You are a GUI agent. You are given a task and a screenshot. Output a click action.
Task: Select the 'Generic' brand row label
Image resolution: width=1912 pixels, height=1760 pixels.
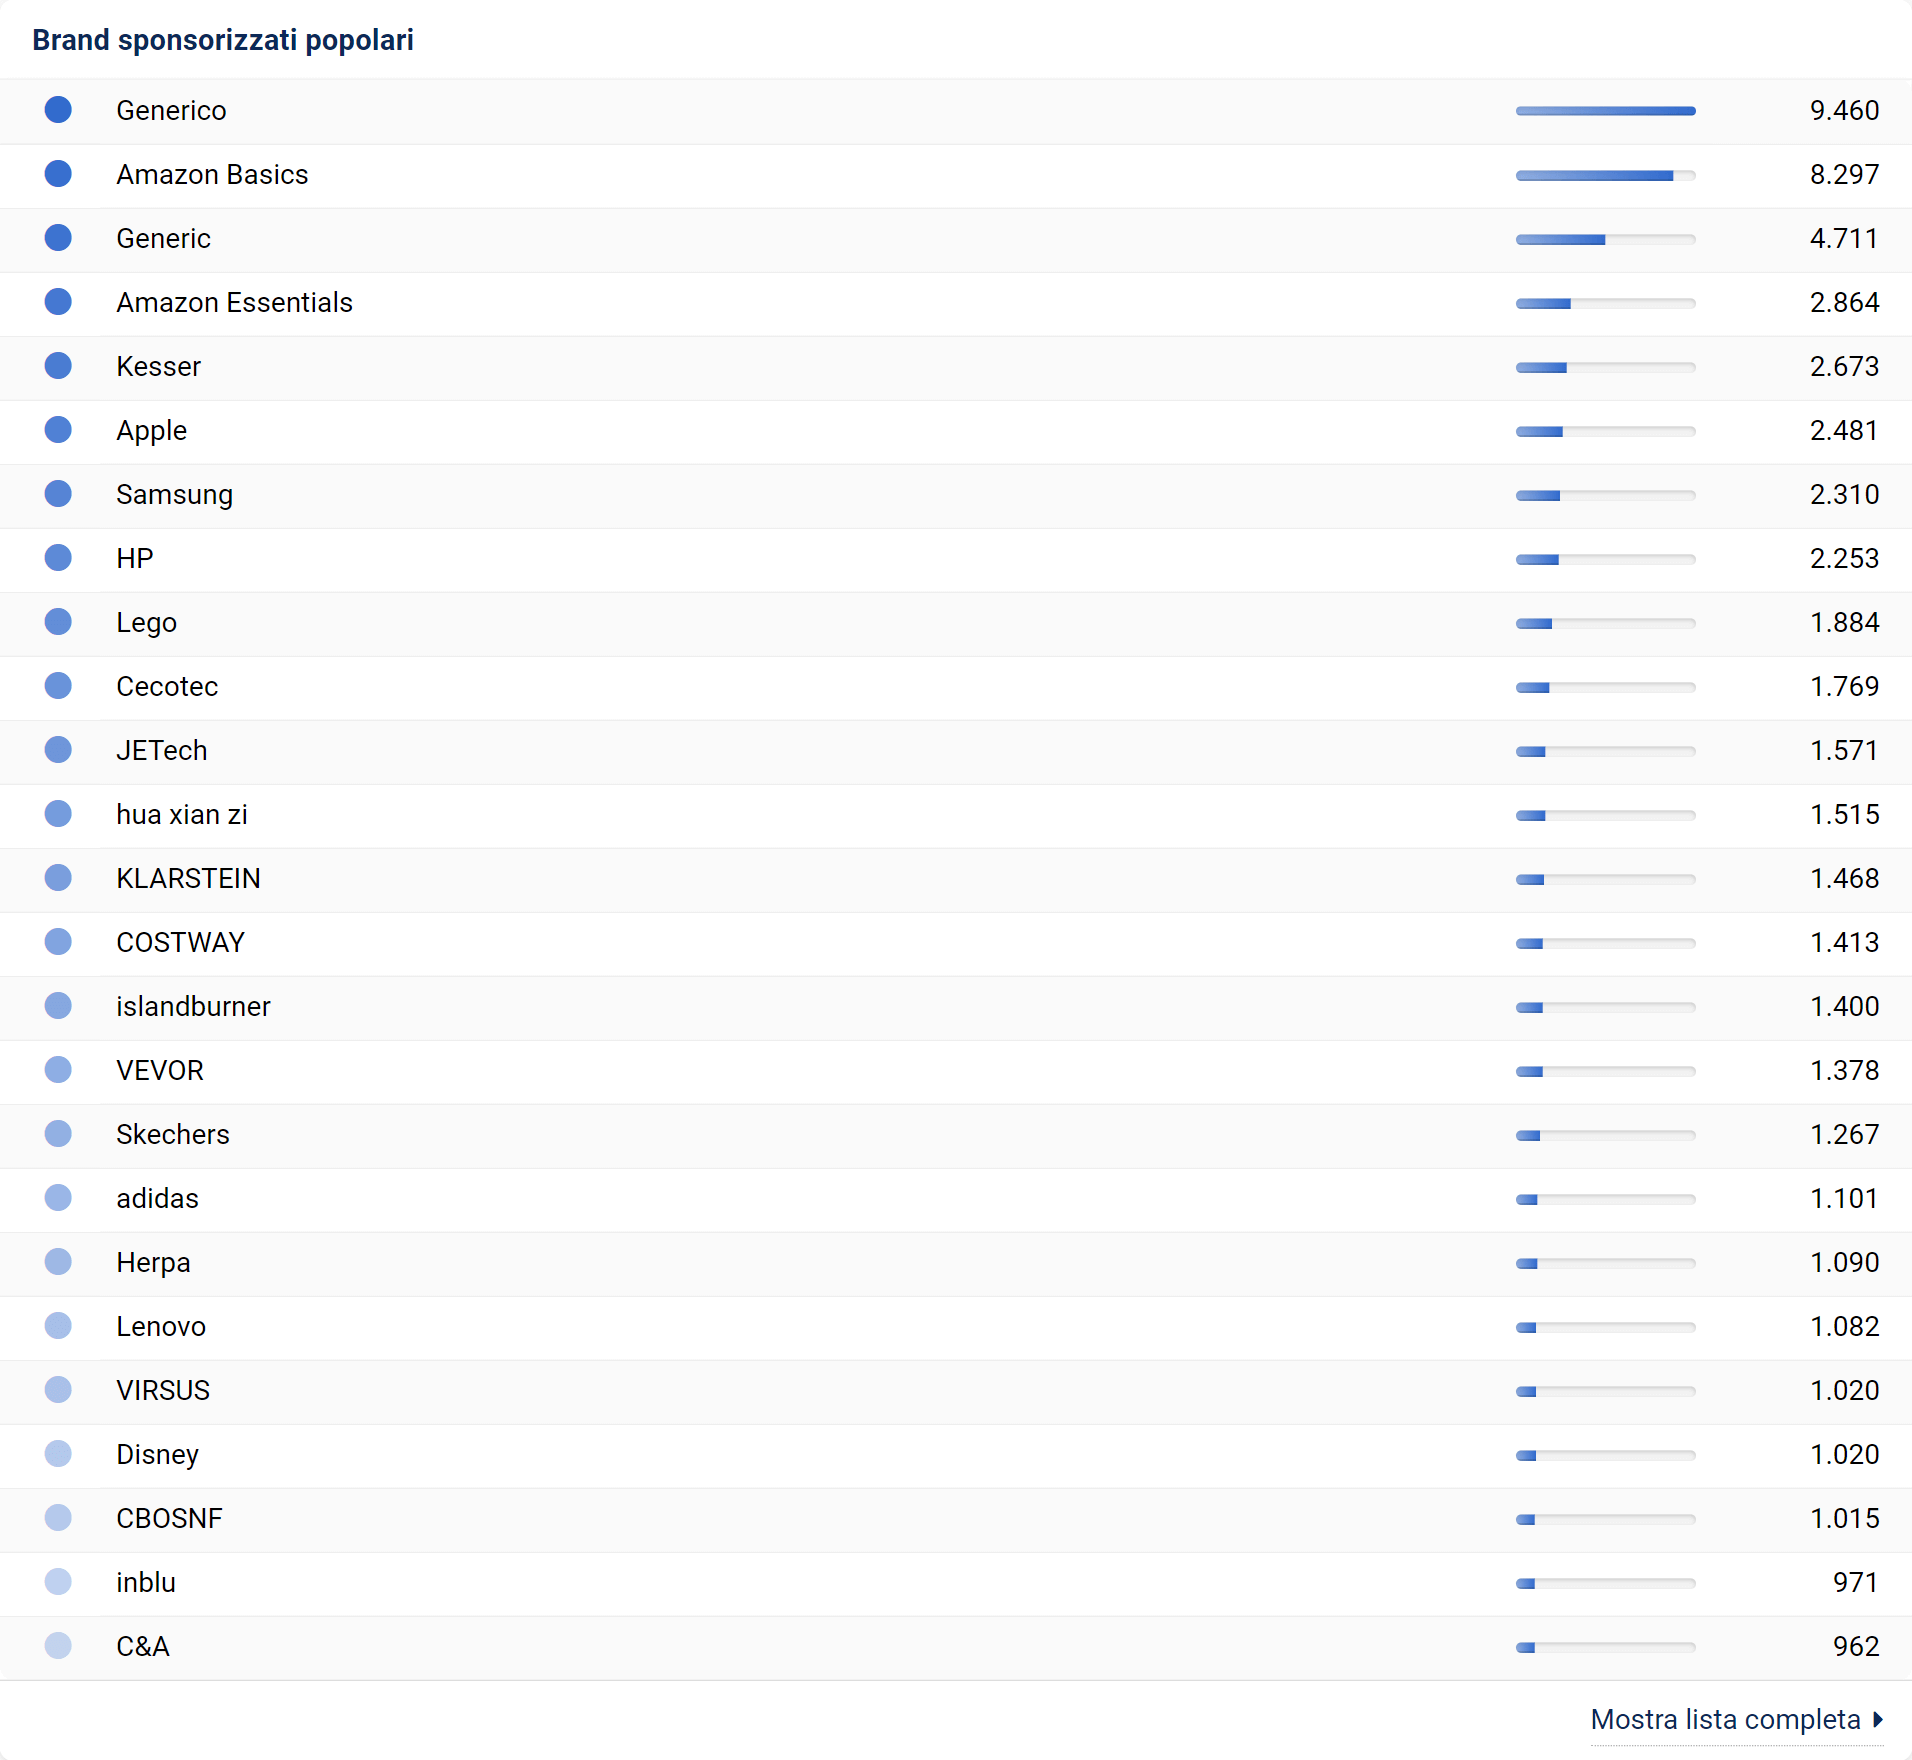tap(163, 238)
